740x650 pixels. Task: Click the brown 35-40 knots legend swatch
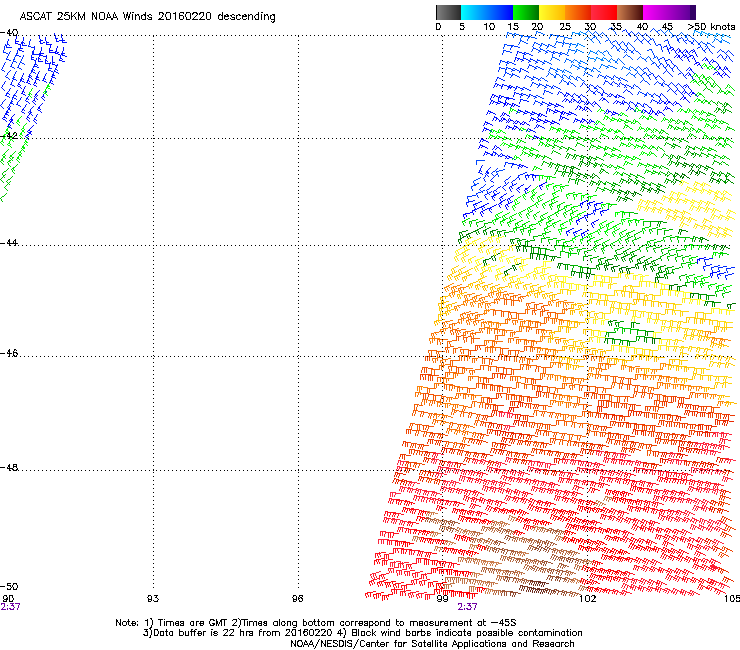point(630,12)
